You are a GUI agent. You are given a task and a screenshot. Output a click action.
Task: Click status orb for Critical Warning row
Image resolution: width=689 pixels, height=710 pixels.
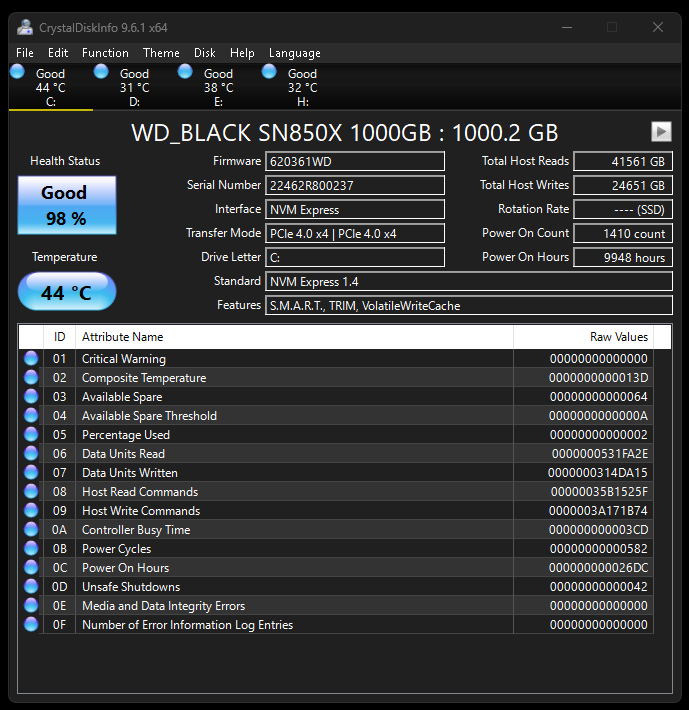coord(31,358)
